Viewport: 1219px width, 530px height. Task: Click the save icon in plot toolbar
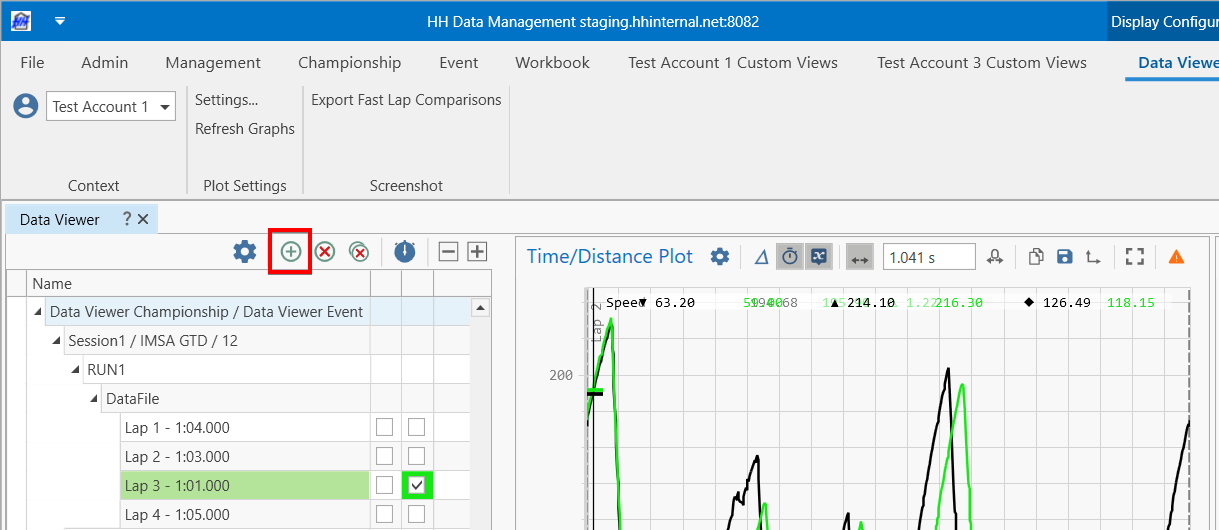click(x=1064, y=257)
